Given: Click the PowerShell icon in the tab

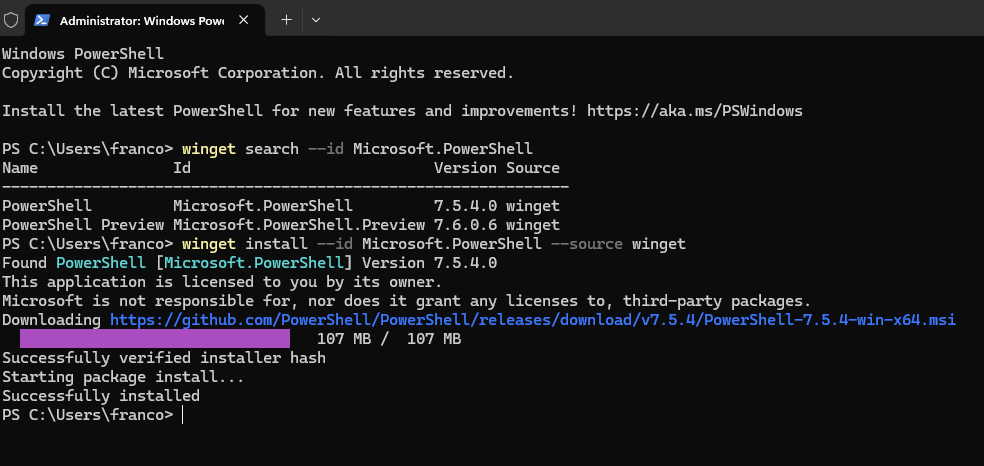Looking at the screenshot, I should click(43, 20).
